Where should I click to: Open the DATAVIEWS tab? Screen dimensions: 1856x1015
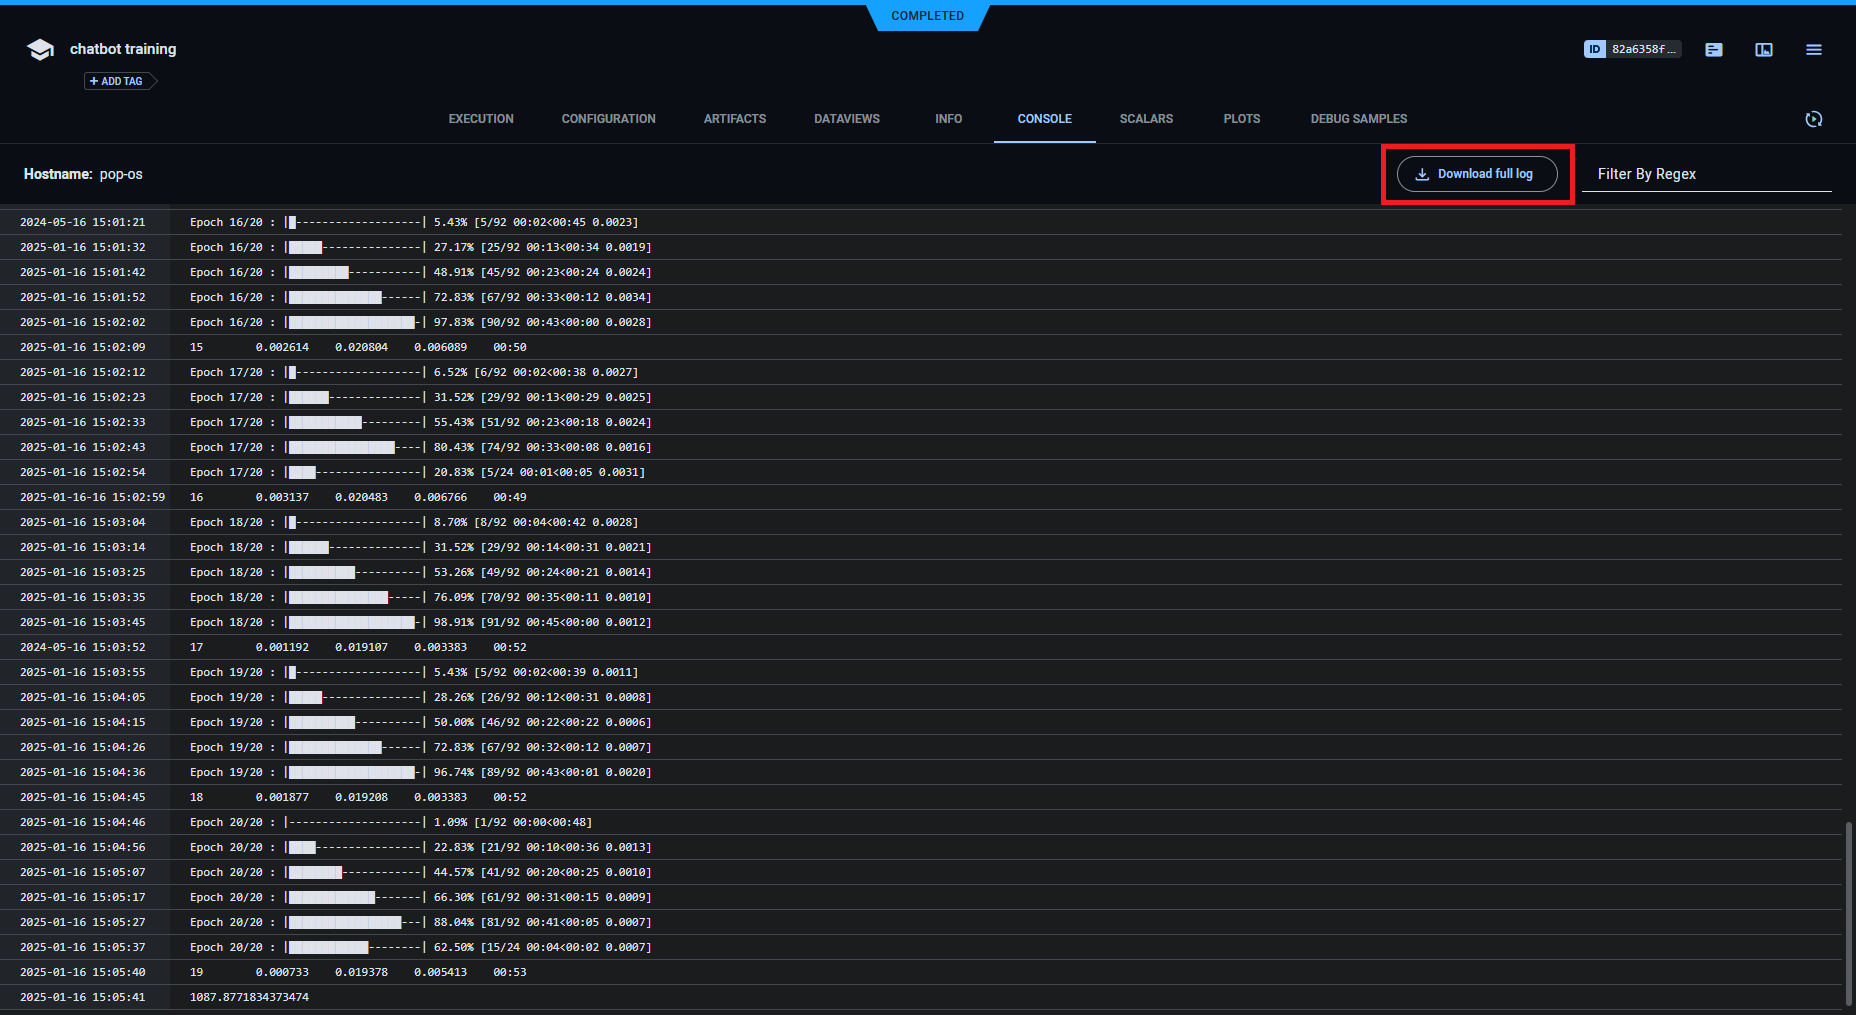846,118
